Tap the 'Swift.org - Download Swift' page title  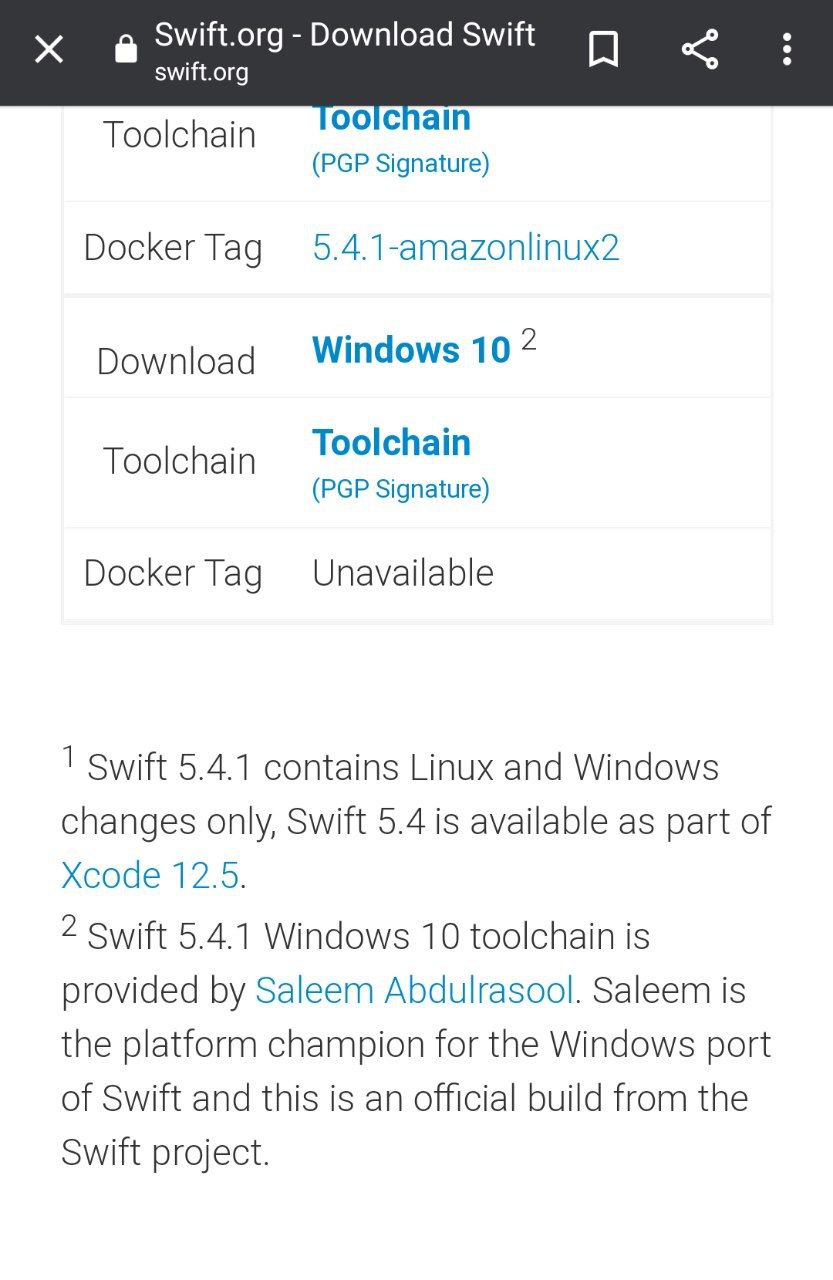(x=345, y=35)
